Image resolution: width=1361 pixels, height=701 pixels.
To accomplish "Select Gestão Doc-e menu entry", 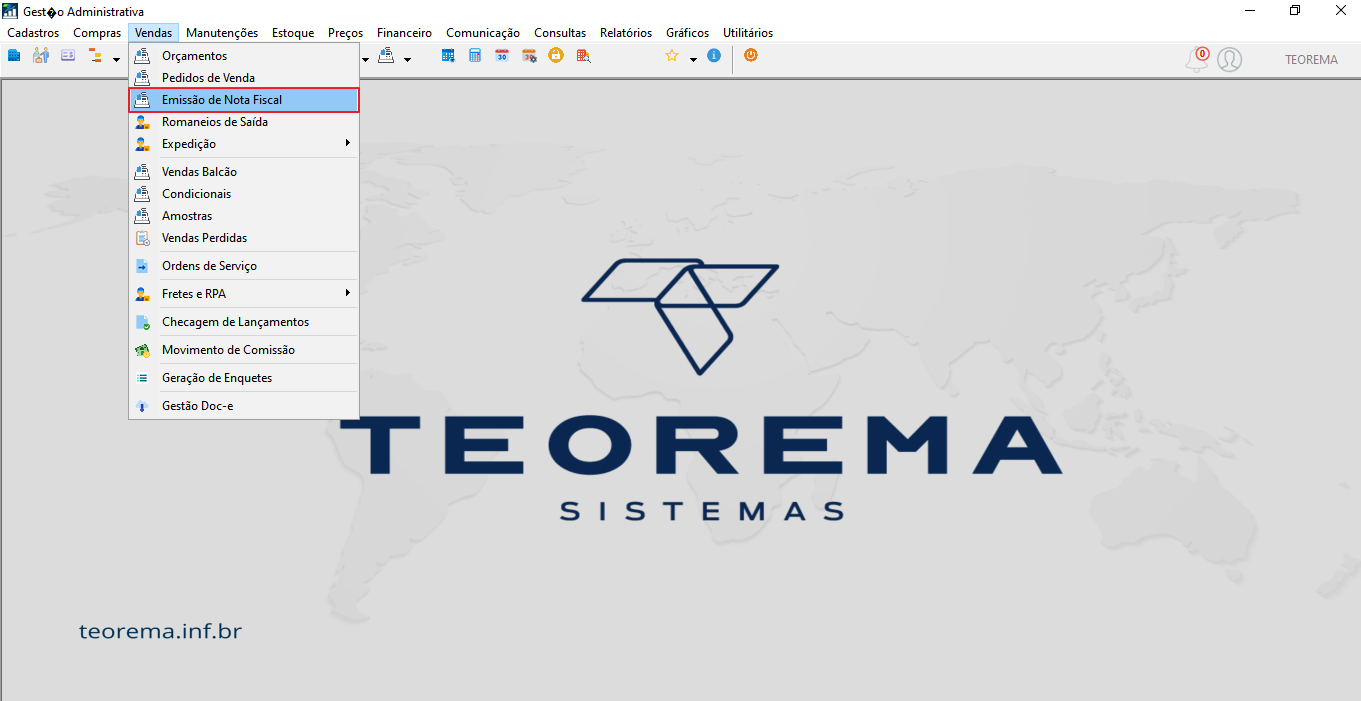I will coord(244,406).
